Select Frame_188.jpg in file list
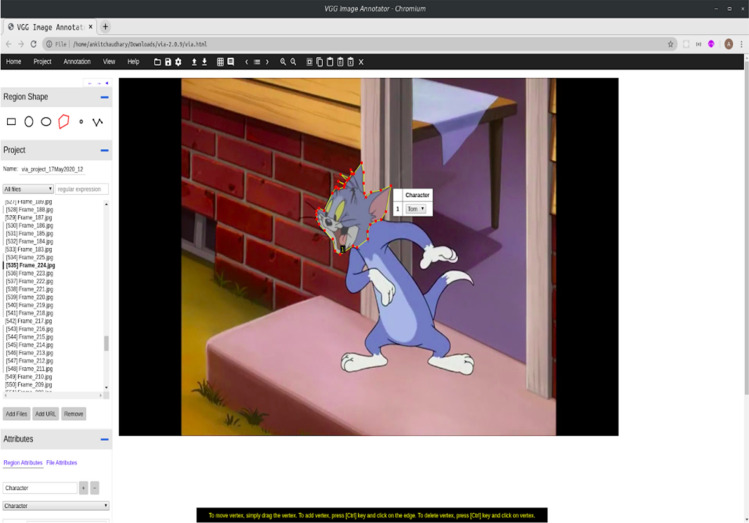Screen dimensions: 749x523 (29, 210)
